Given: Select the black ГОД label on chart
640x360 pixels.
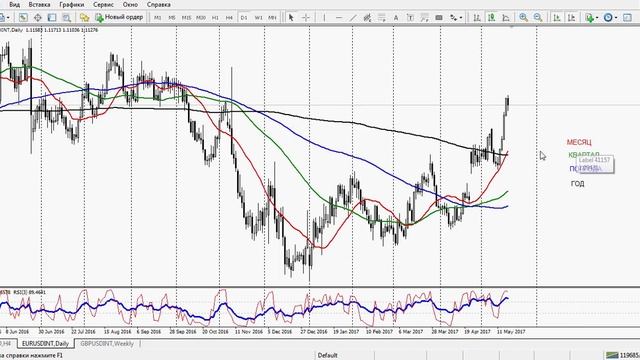Looking at the screenshot, I should point(577,184).
